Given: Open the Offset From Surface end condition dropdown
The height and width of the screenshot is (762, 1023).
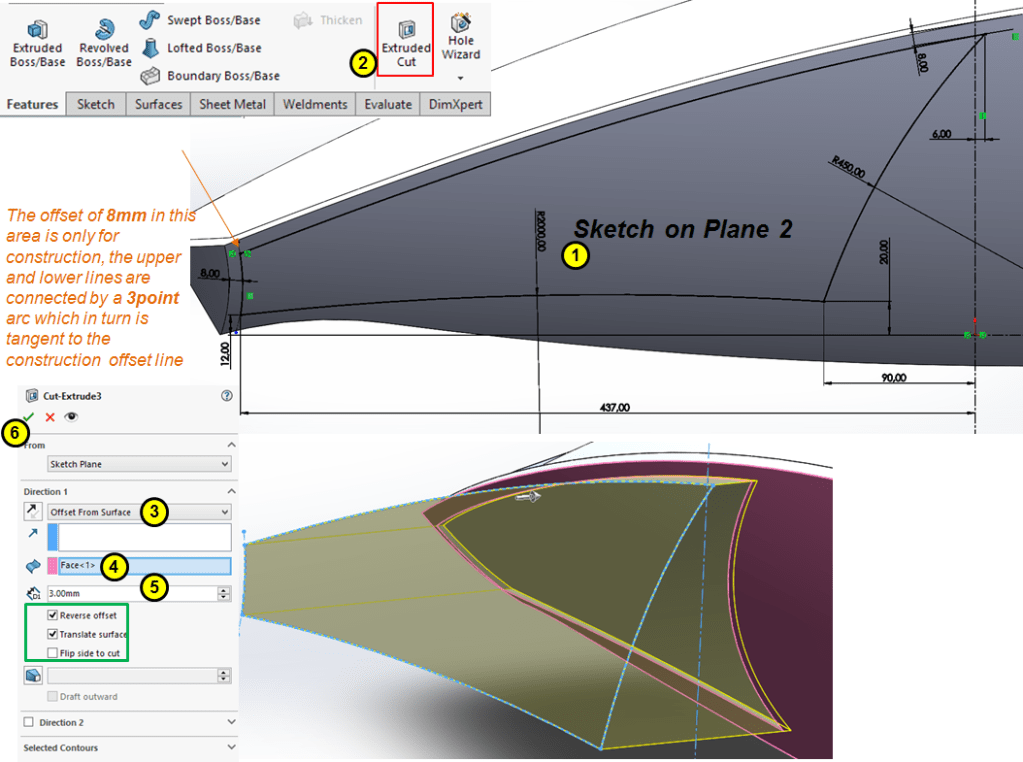Looking at the screenshot, I should [x=139, y=512].
